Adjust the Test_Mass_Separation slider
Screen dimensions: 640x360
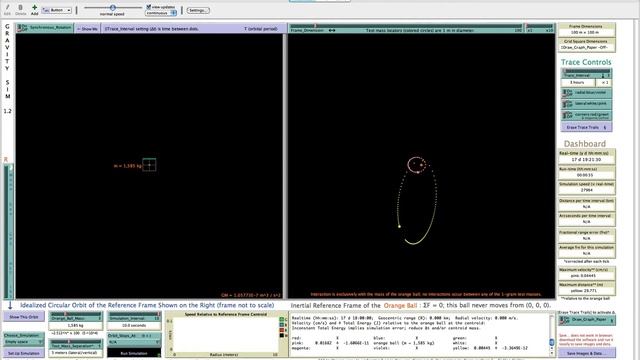(x=76, y=344)
